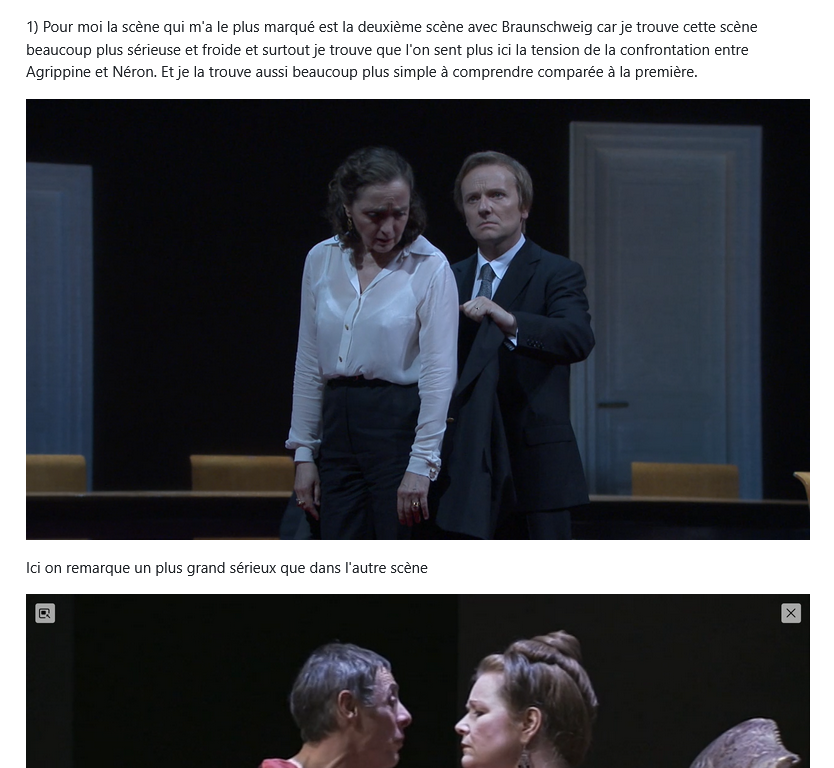Open the first stage photo with two actors
This screenshot has height=768, width=834.
pos(418,319)
